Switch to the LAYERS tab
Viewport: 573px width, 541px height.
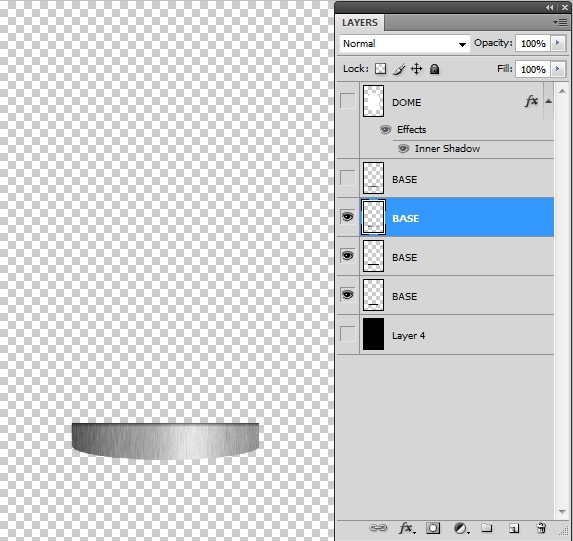click(360, 23)
